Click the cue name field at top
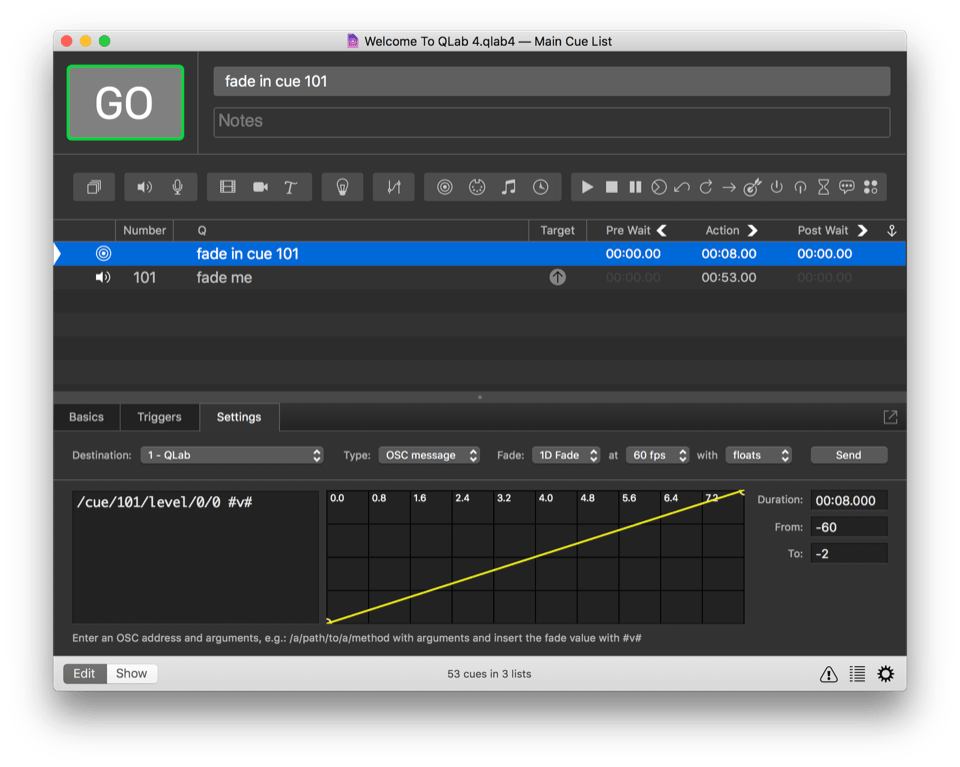This screenshot has width=960, height=767. (552, 81)
